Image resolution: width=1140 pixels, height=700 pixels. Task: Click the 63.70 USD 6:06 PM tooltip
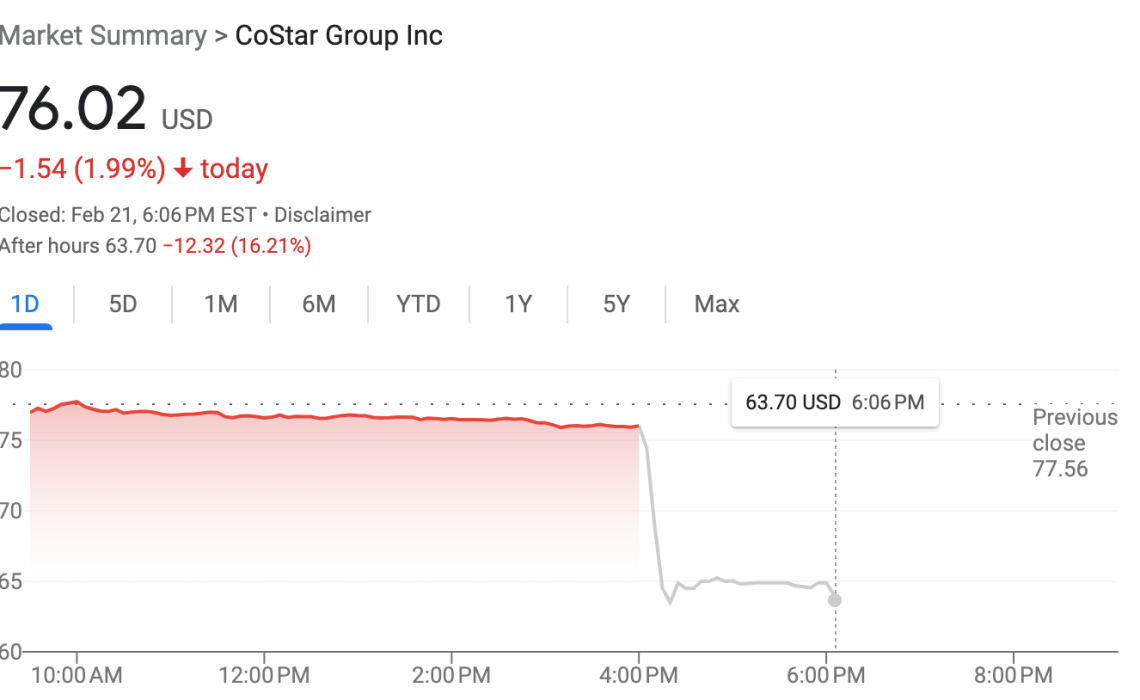[x=835, y=403]
